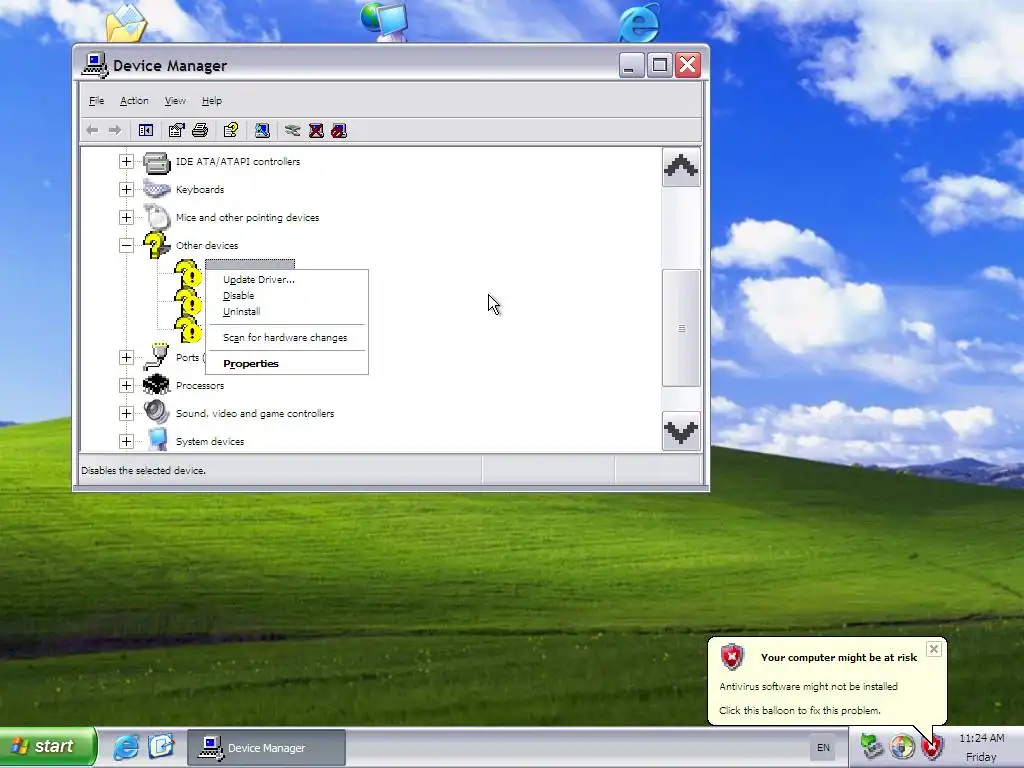Click the EN language indicator
The height and width of the screenshot is (768, 1024).
824,748
